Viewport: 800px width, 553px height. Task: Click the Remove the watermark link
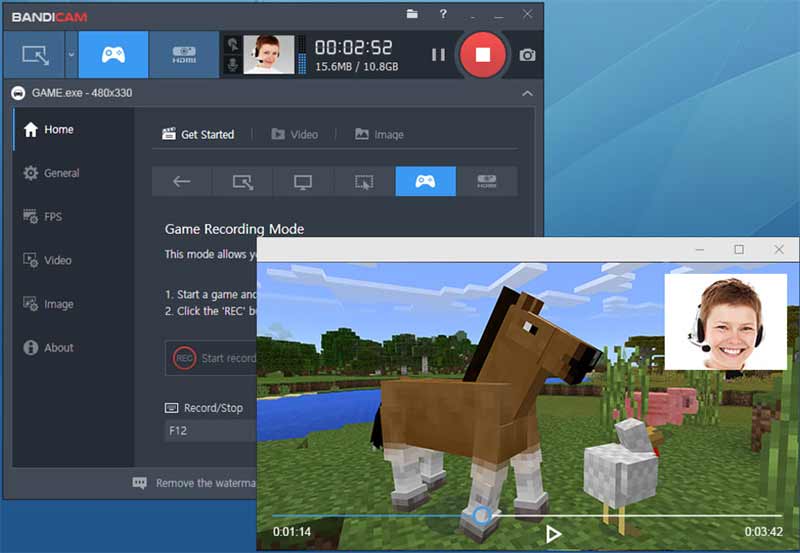coord(206,483)
